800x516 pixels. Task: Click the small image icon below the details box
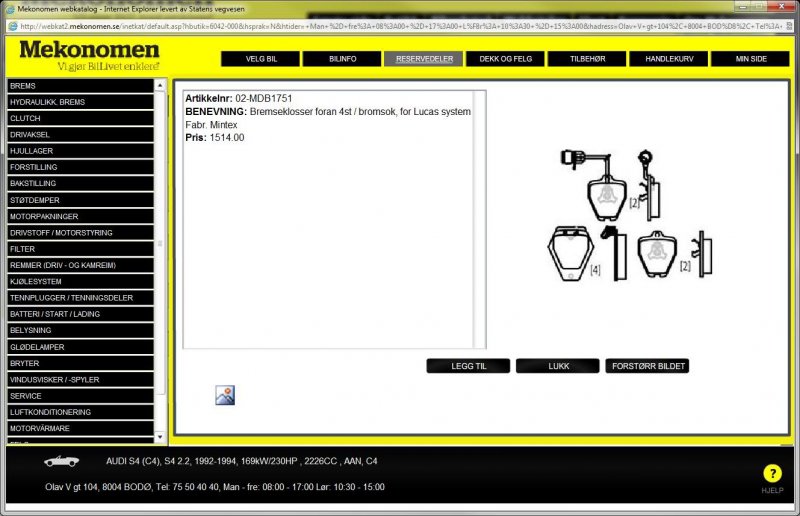pos(225,395)
